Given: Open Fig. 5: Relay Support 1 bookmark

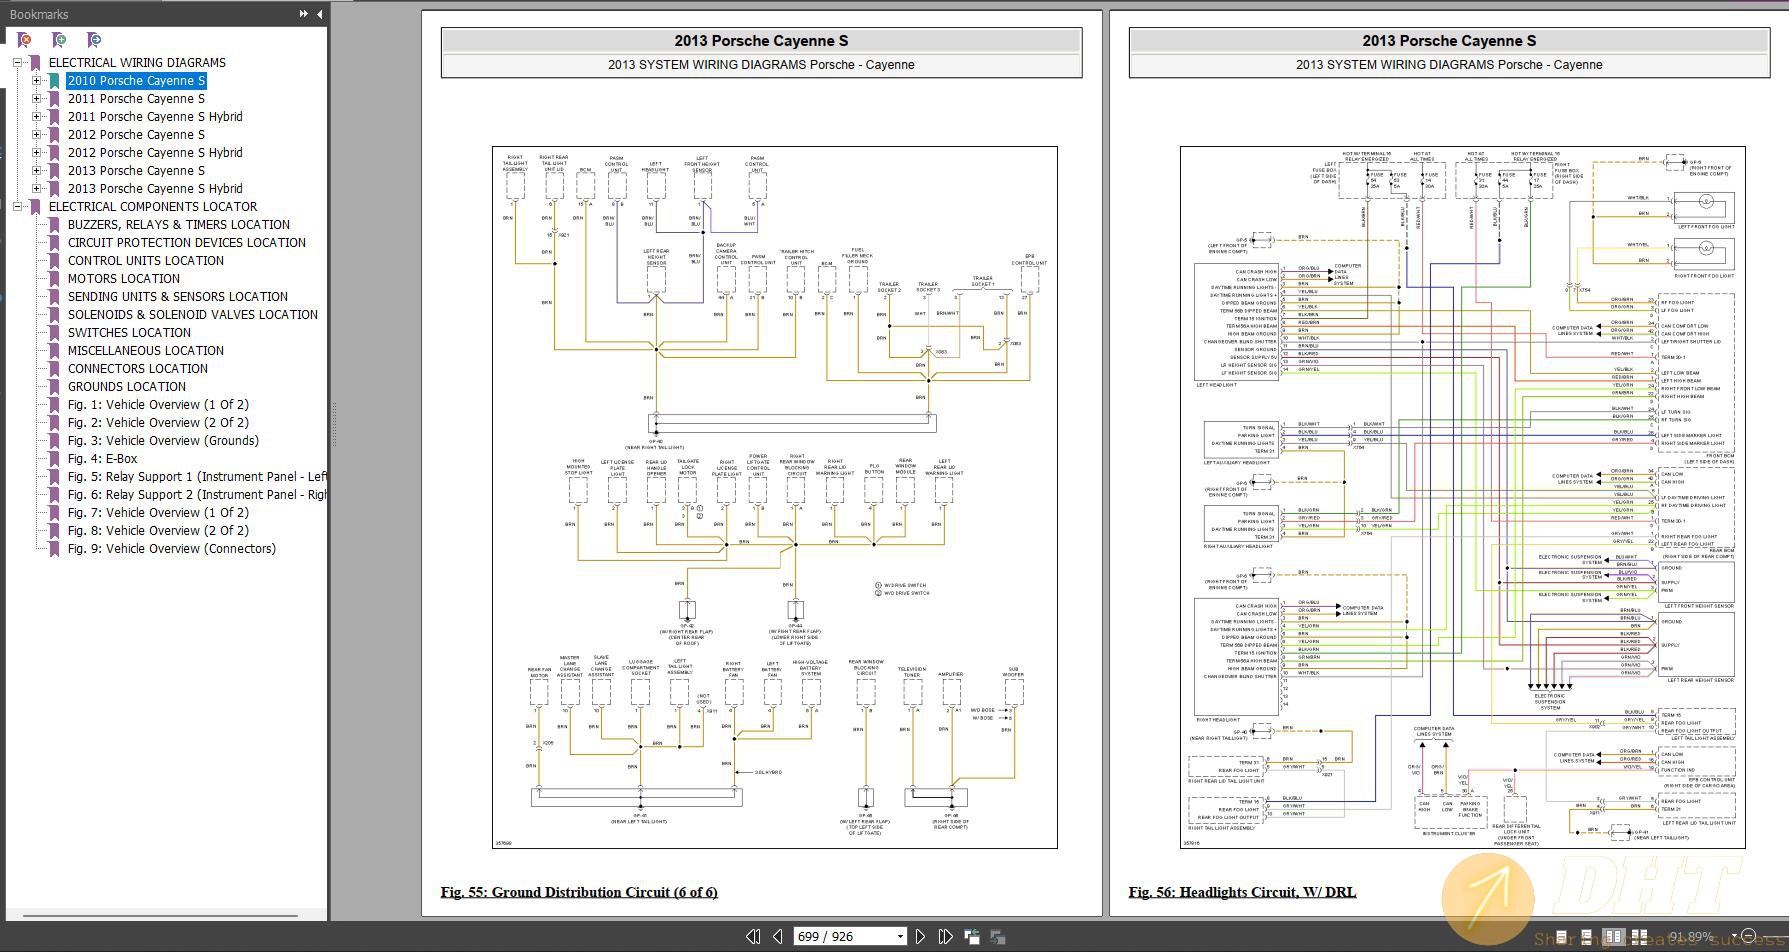Looking at the screenshot, I should (197, 476).
